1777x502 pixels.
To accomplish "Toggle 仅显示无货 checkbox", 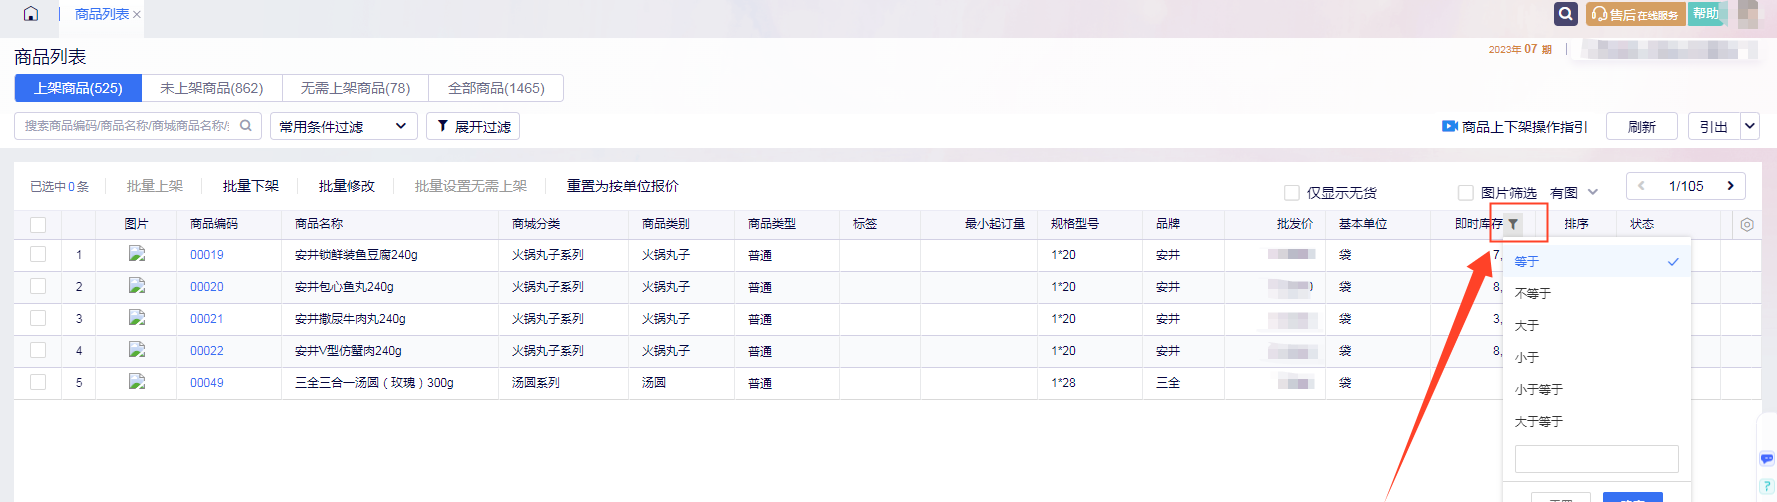I will [x=1292, y=192].
